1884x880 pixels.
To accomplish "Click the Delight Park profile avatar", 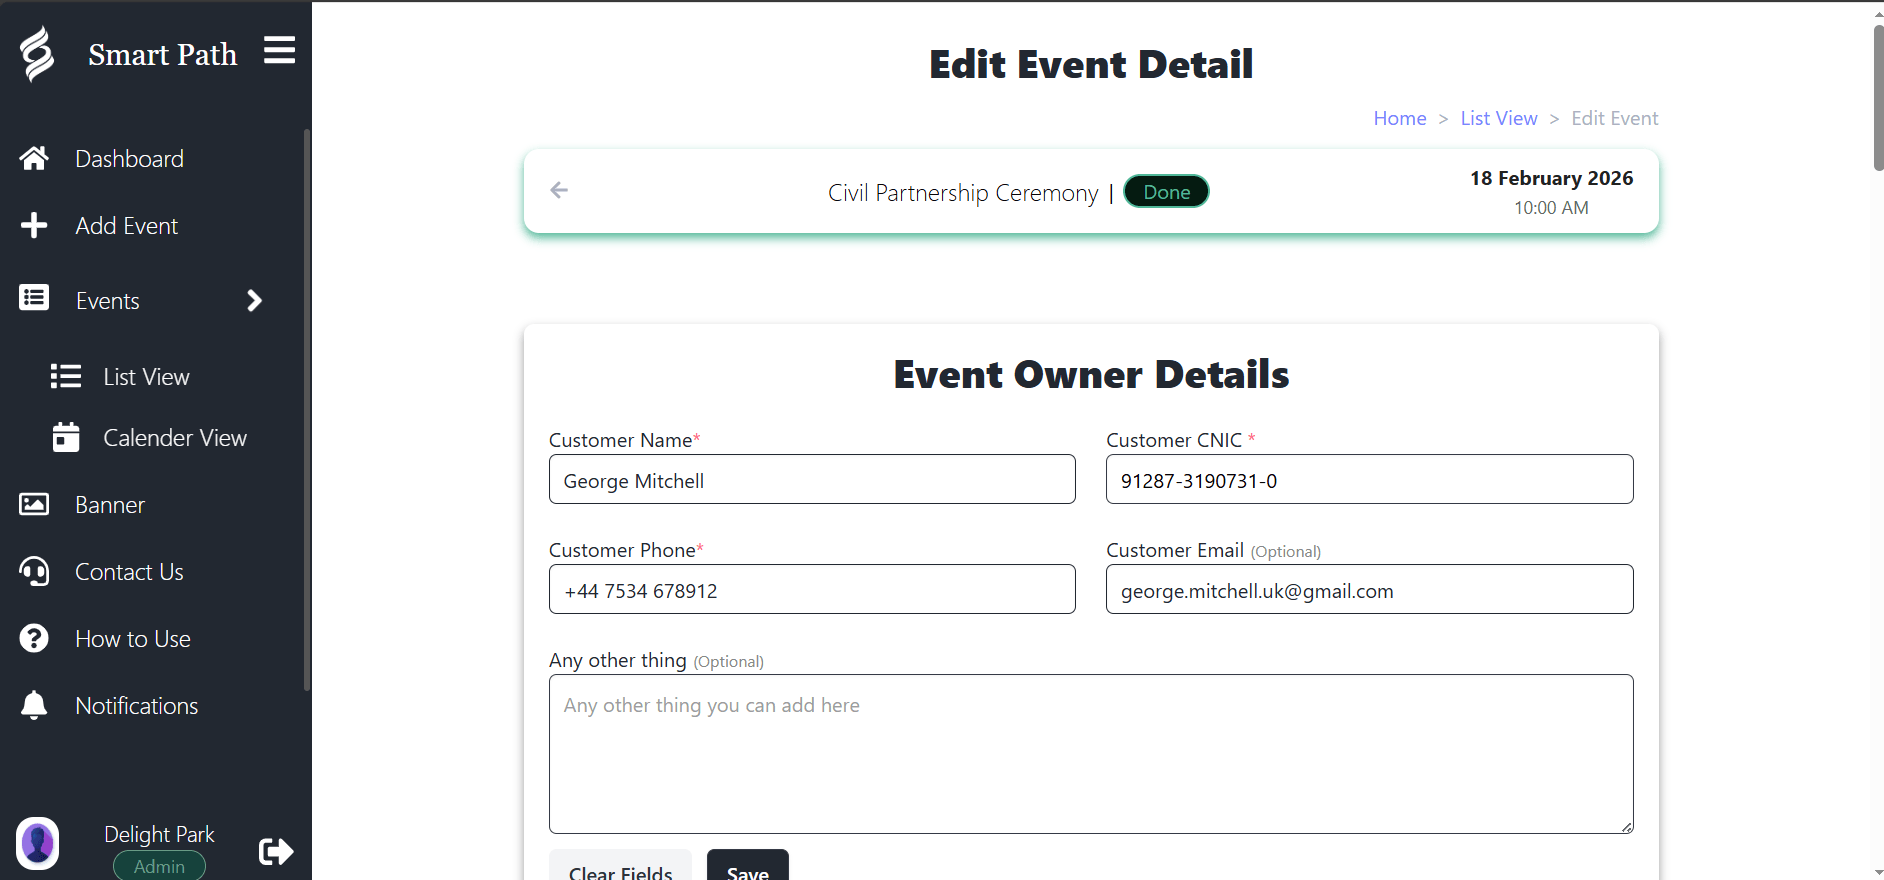I will pos(38,843).
